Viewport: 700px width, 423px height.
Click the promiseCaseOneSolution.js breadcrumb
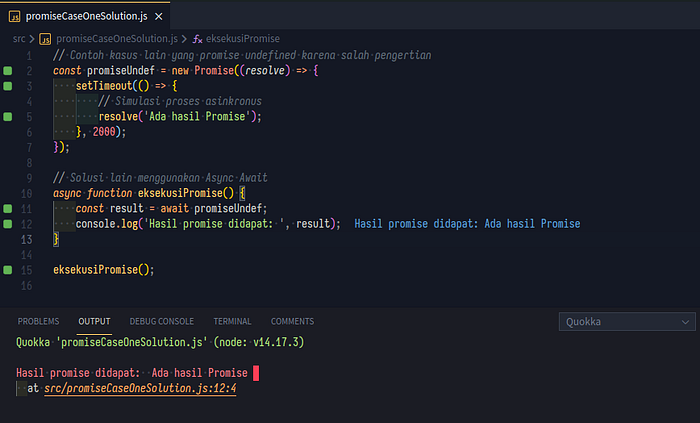117,39
